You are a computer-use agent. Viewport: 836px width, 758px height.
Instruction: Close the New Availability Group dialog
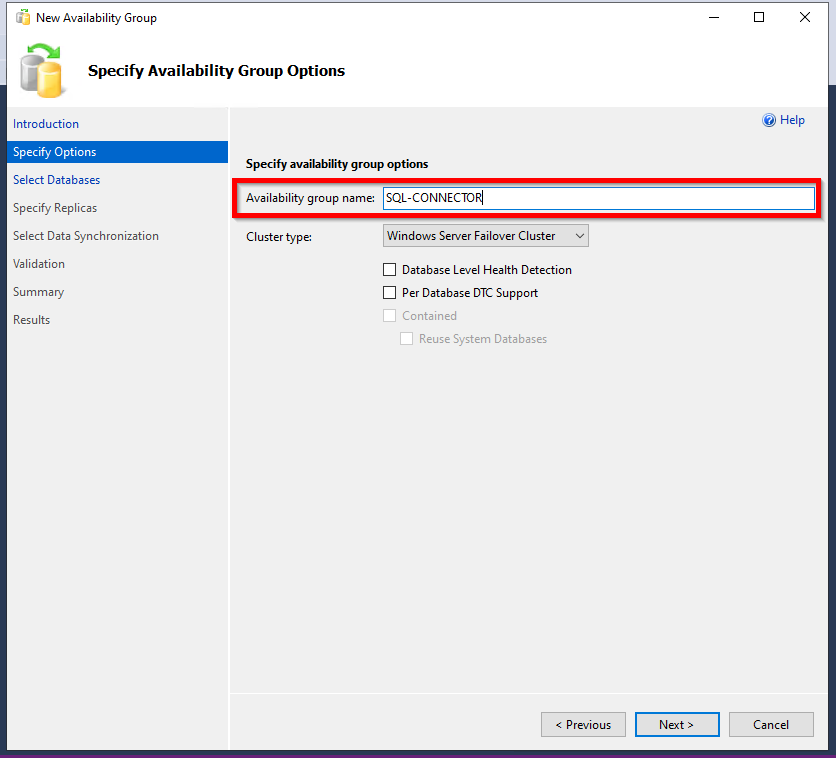coord(805,18)
